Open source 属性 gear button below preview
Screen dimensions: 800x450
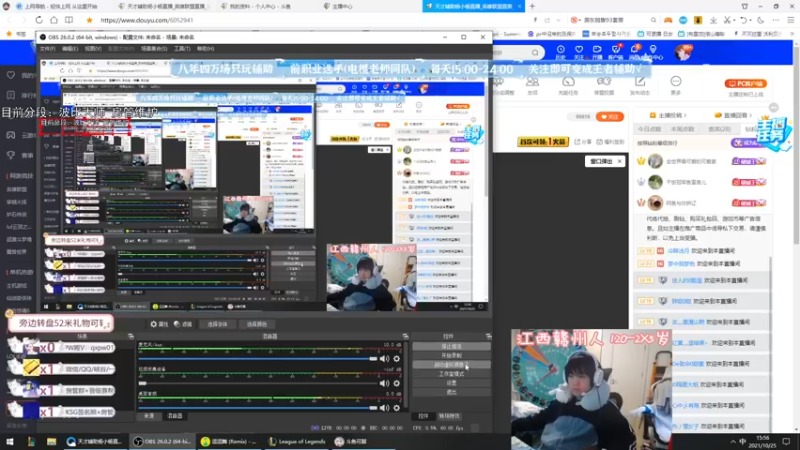tap(159, 324)
